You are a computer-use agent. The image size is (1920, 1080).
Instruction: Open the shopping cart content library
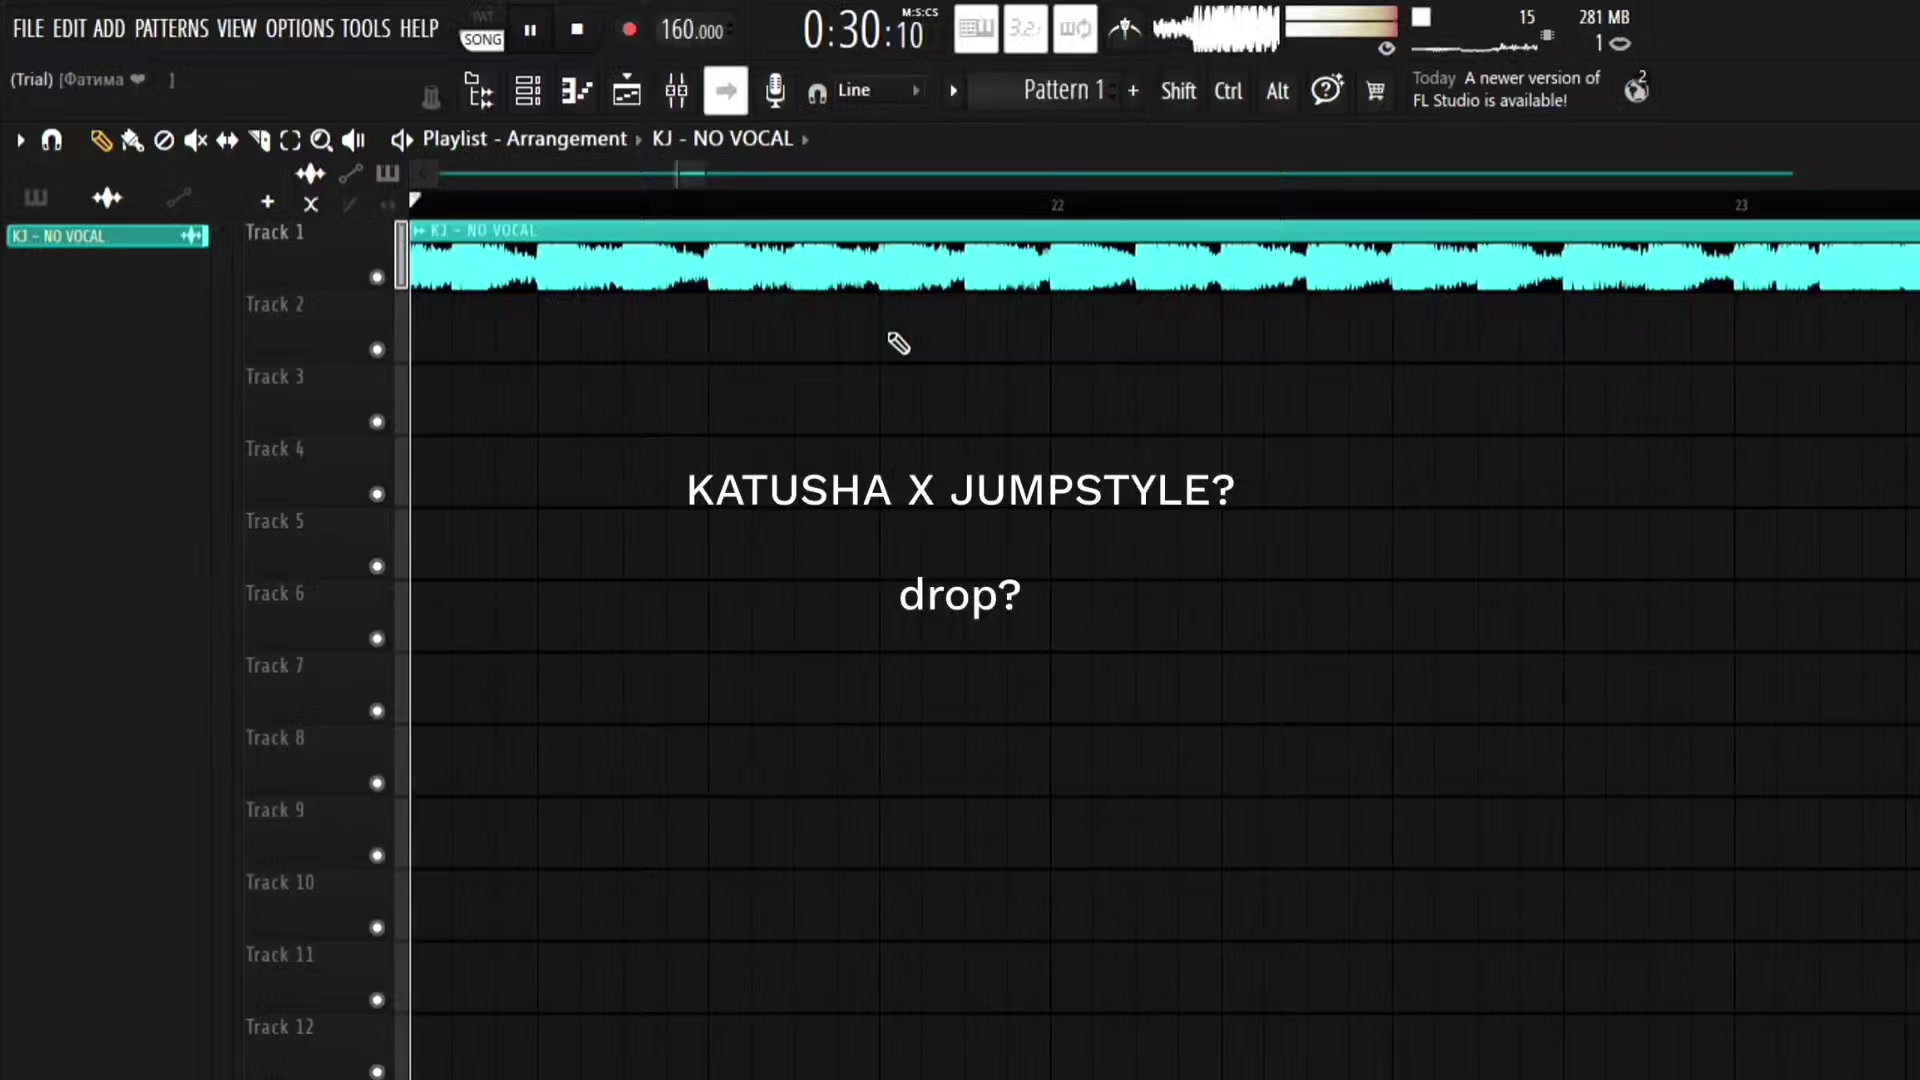tap(1376, 91)
